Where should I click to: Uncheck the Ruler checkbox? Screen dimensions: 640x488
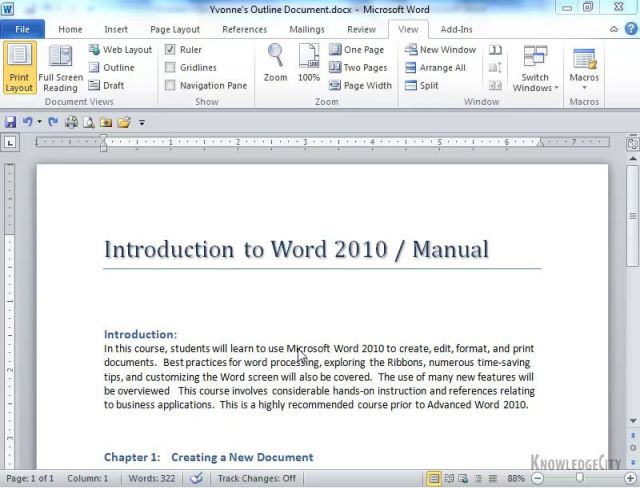click(170, 50)
